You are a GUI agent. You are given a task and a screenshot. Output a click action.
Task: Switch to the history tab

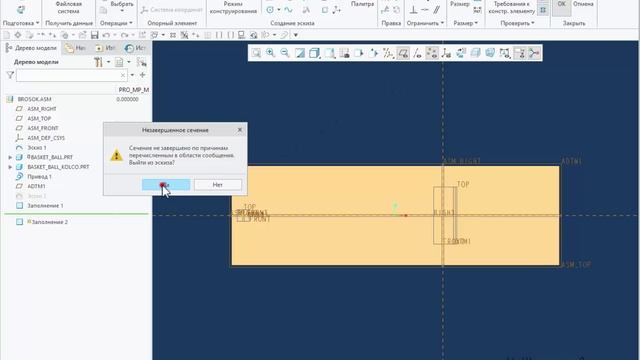[136, 48]
